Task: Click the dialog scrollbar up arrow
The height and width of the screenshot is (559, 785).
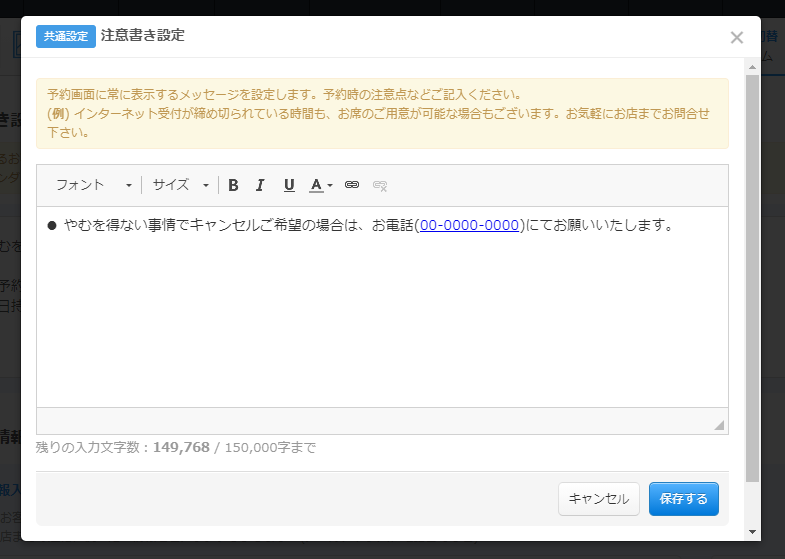Action: click(753, 65)
